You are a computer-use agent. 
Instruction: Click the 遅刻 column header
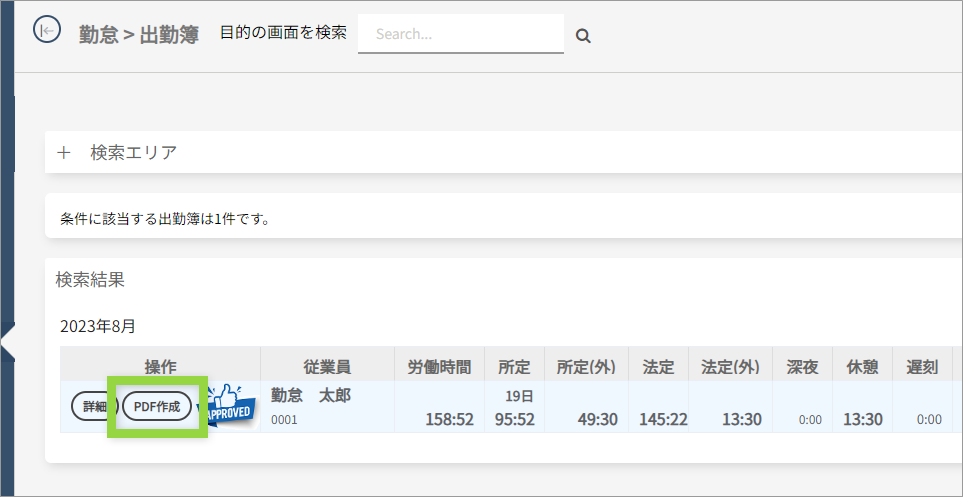coord(921,367)
